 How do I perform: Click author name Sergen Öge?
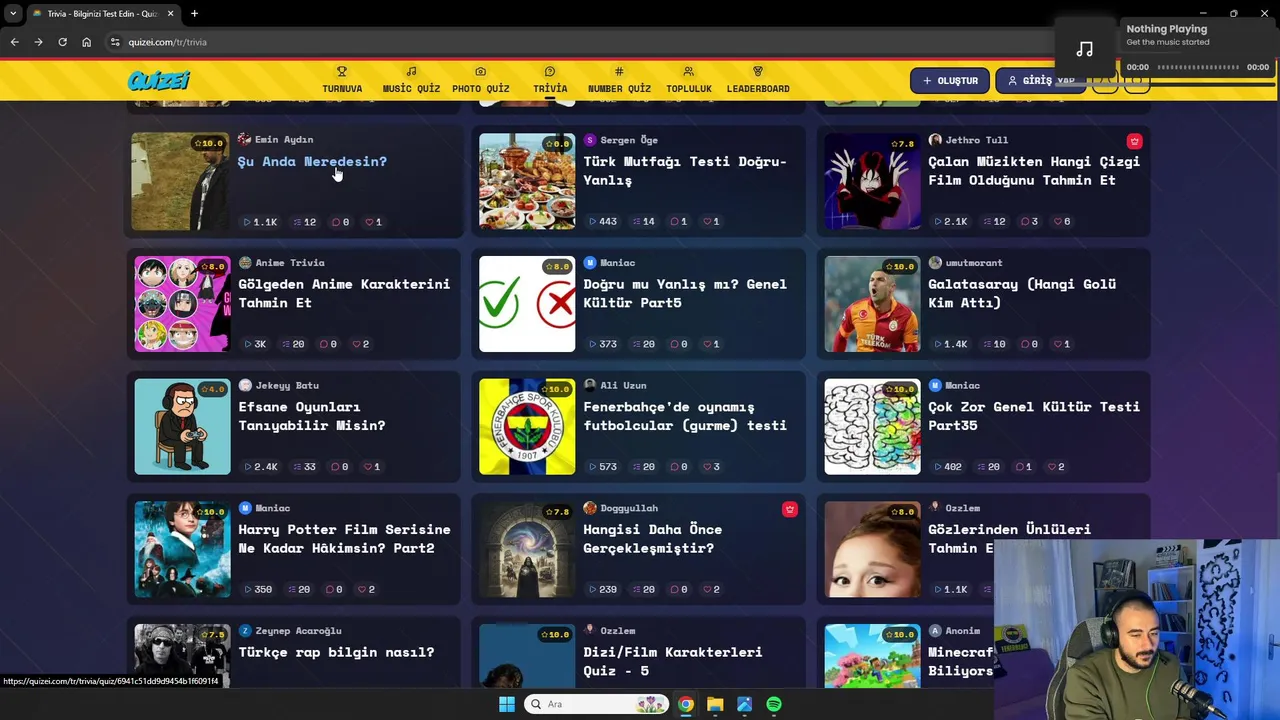click(629, 140)
